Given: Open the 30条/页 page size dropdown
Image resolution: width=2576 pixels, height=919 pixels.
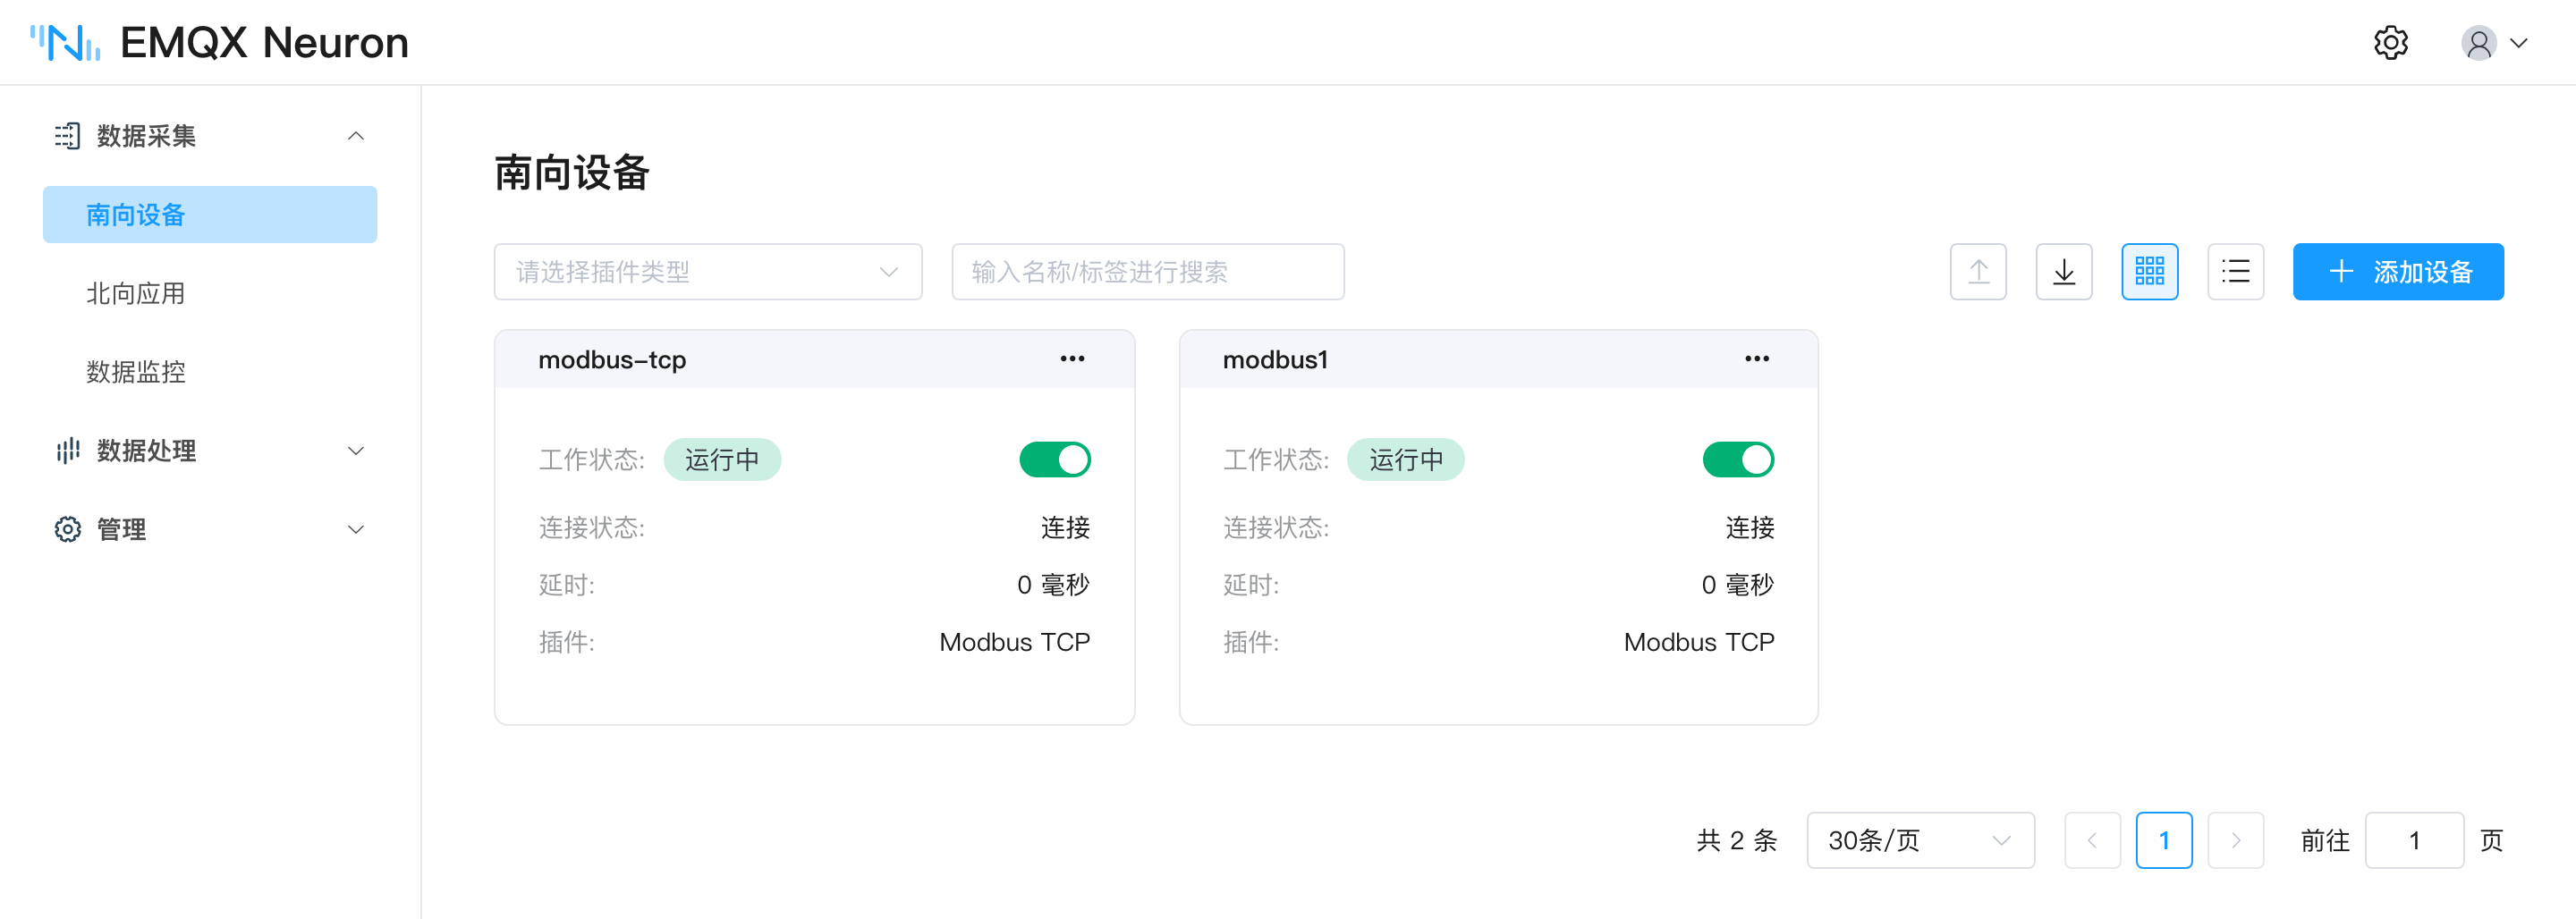Looking at the screenshot, I should click(x=1920, y=840).
